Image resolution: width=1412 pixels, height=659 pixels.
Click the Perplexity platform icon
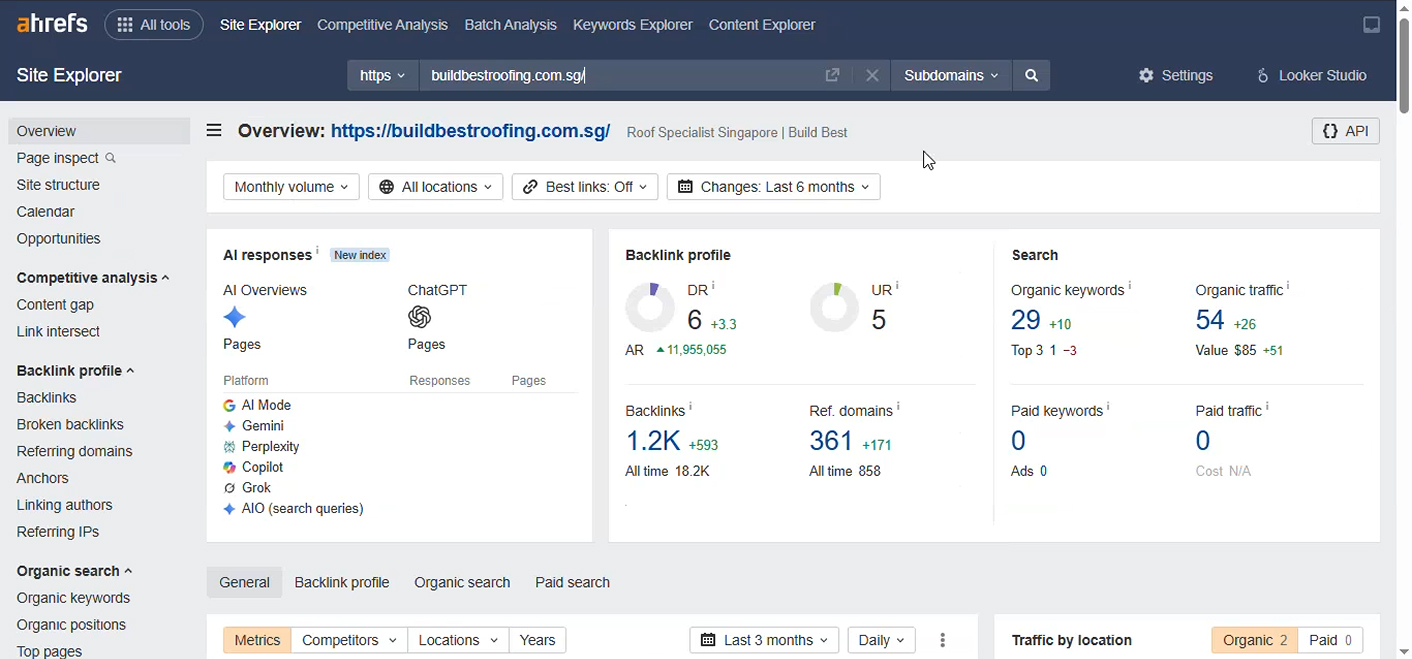(229, 447)
